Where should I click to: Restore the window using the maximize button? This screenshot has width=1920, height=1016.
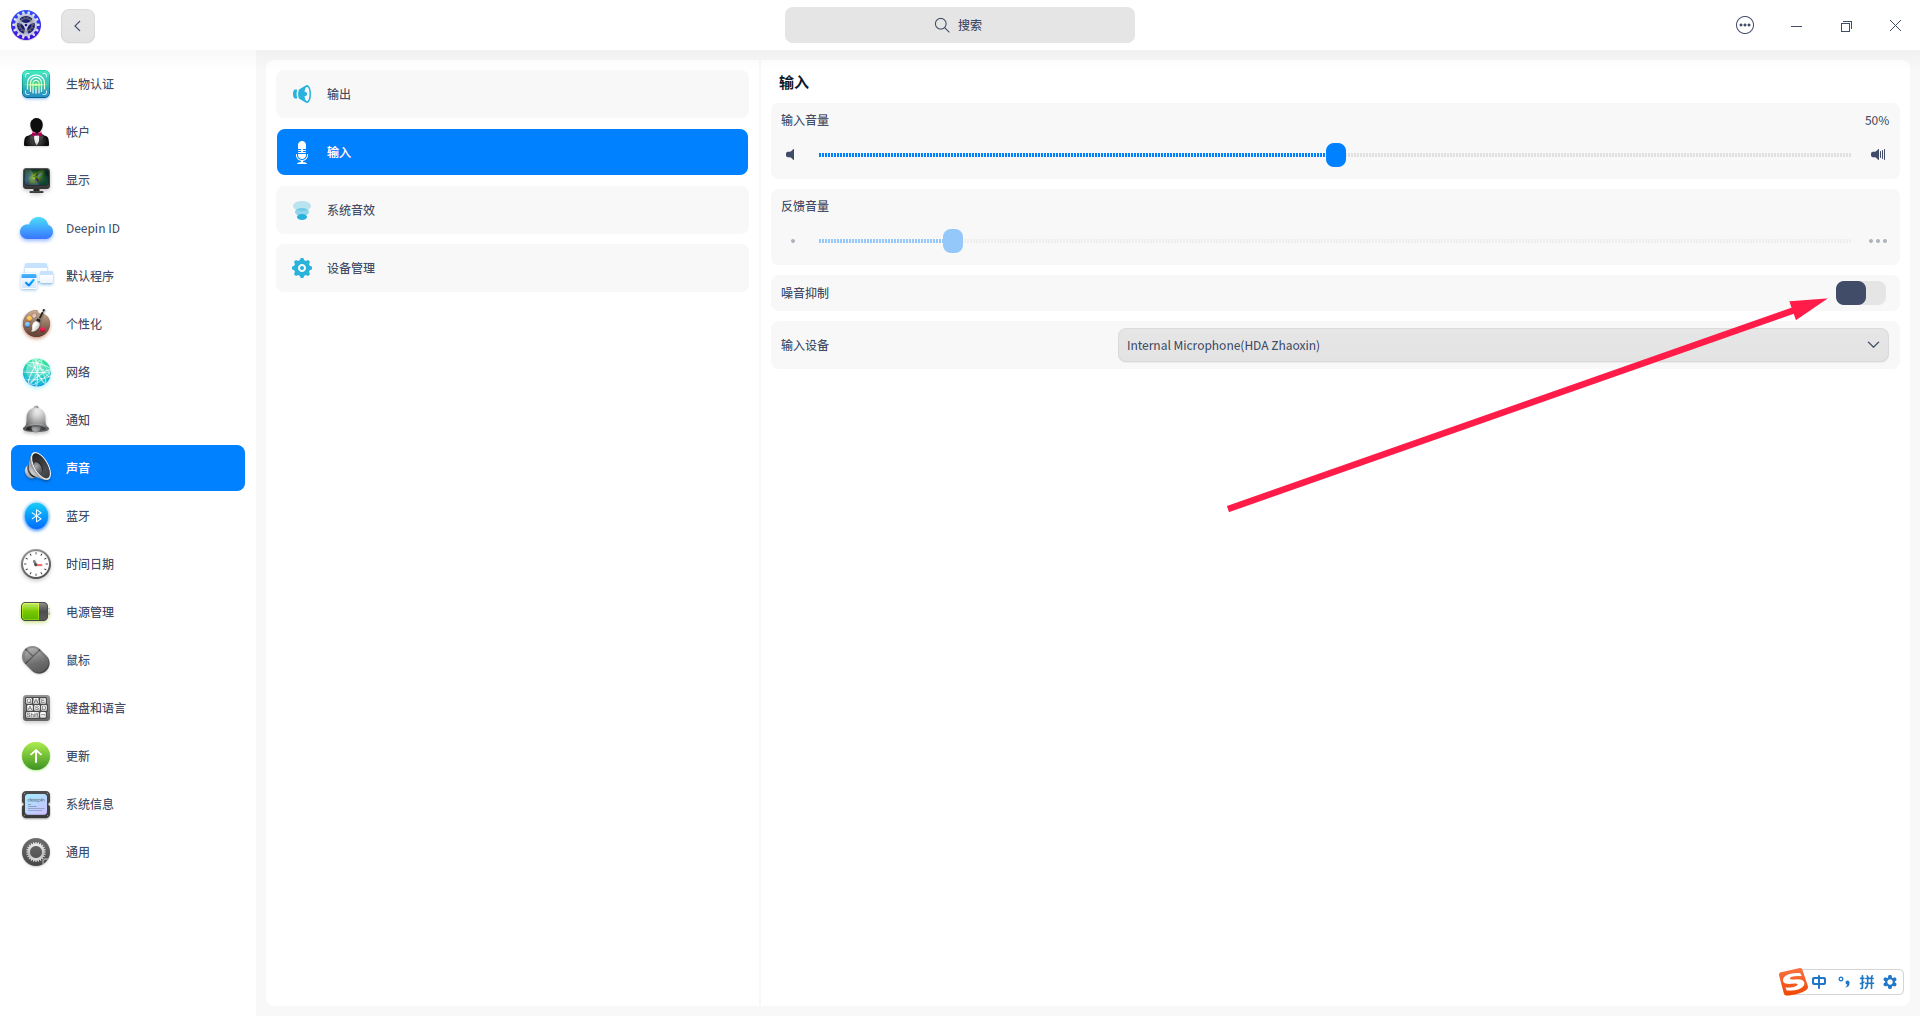pos(1846,26)
